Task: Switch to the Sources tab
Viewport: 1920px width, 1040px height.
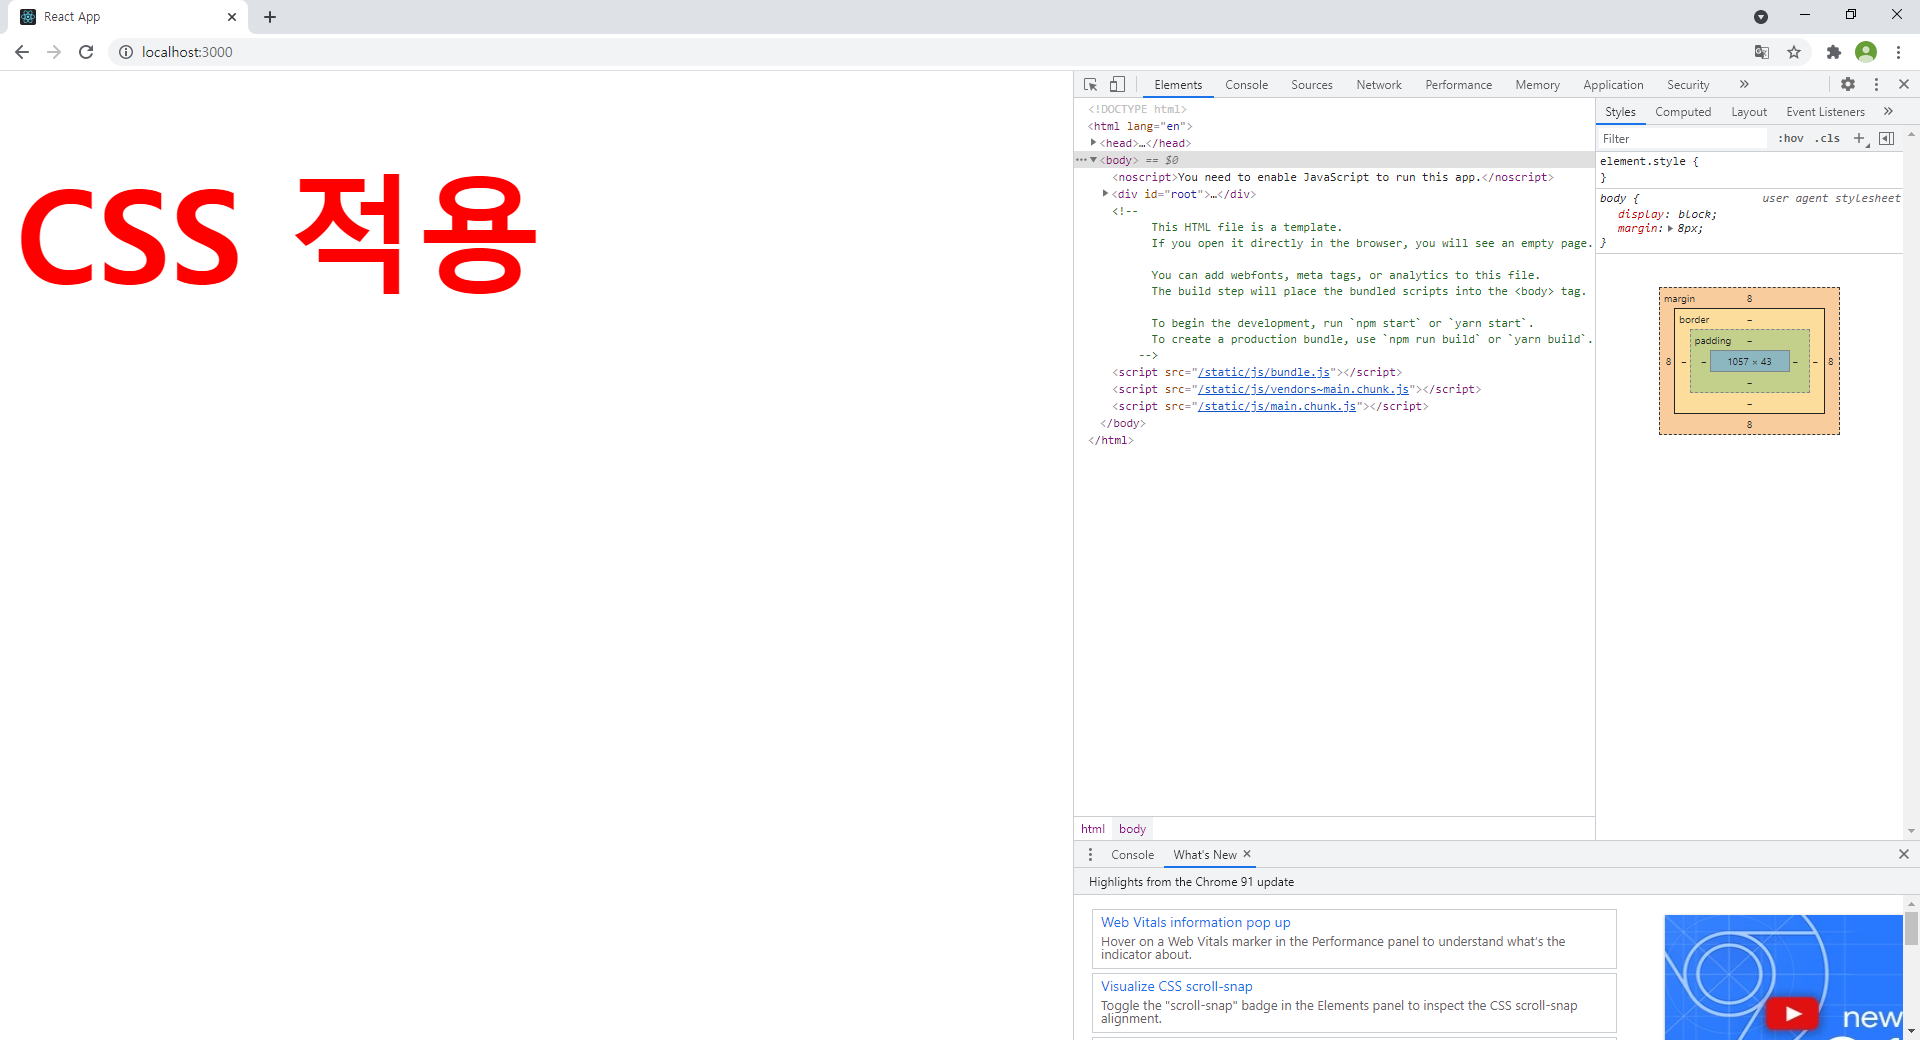Action: click(1311, 85)
